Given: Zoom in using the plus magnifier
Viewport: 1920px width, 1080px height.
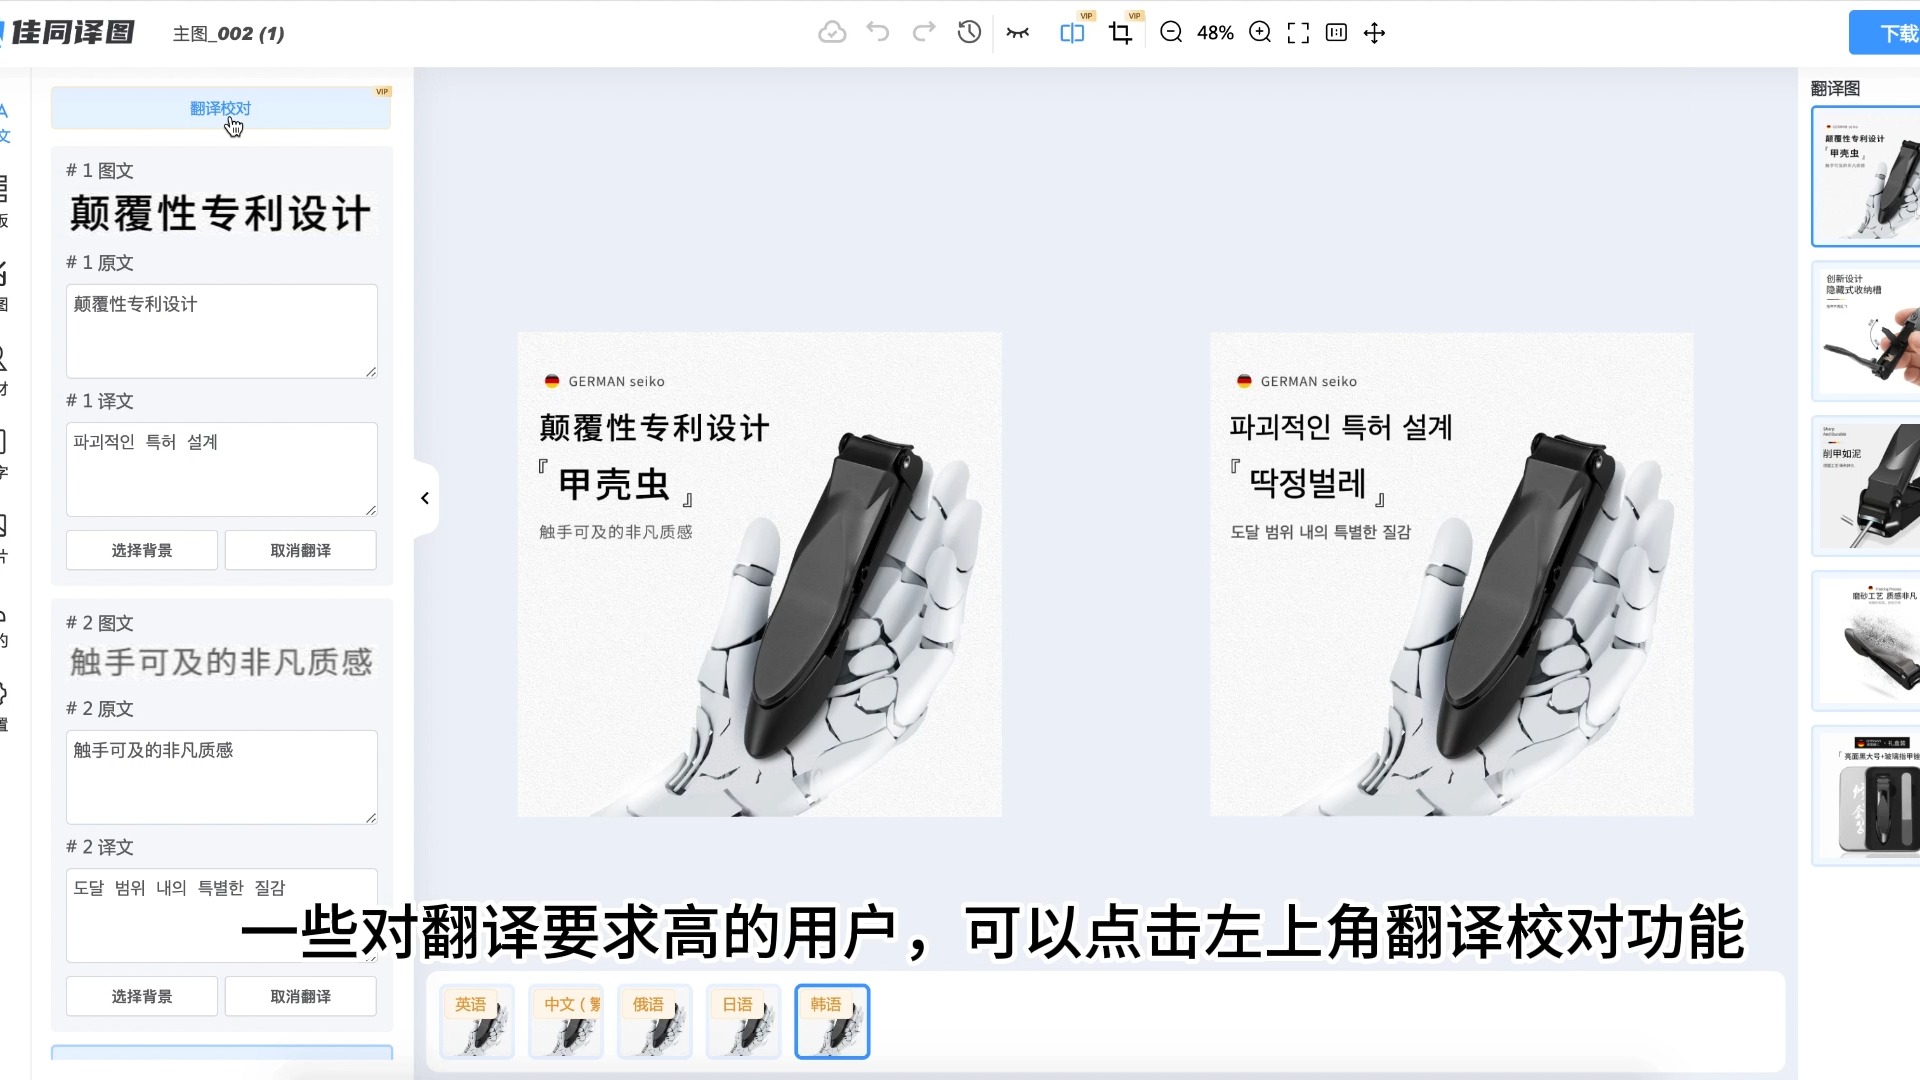Looking at the screenshot, I should [x=1260, y=32].
